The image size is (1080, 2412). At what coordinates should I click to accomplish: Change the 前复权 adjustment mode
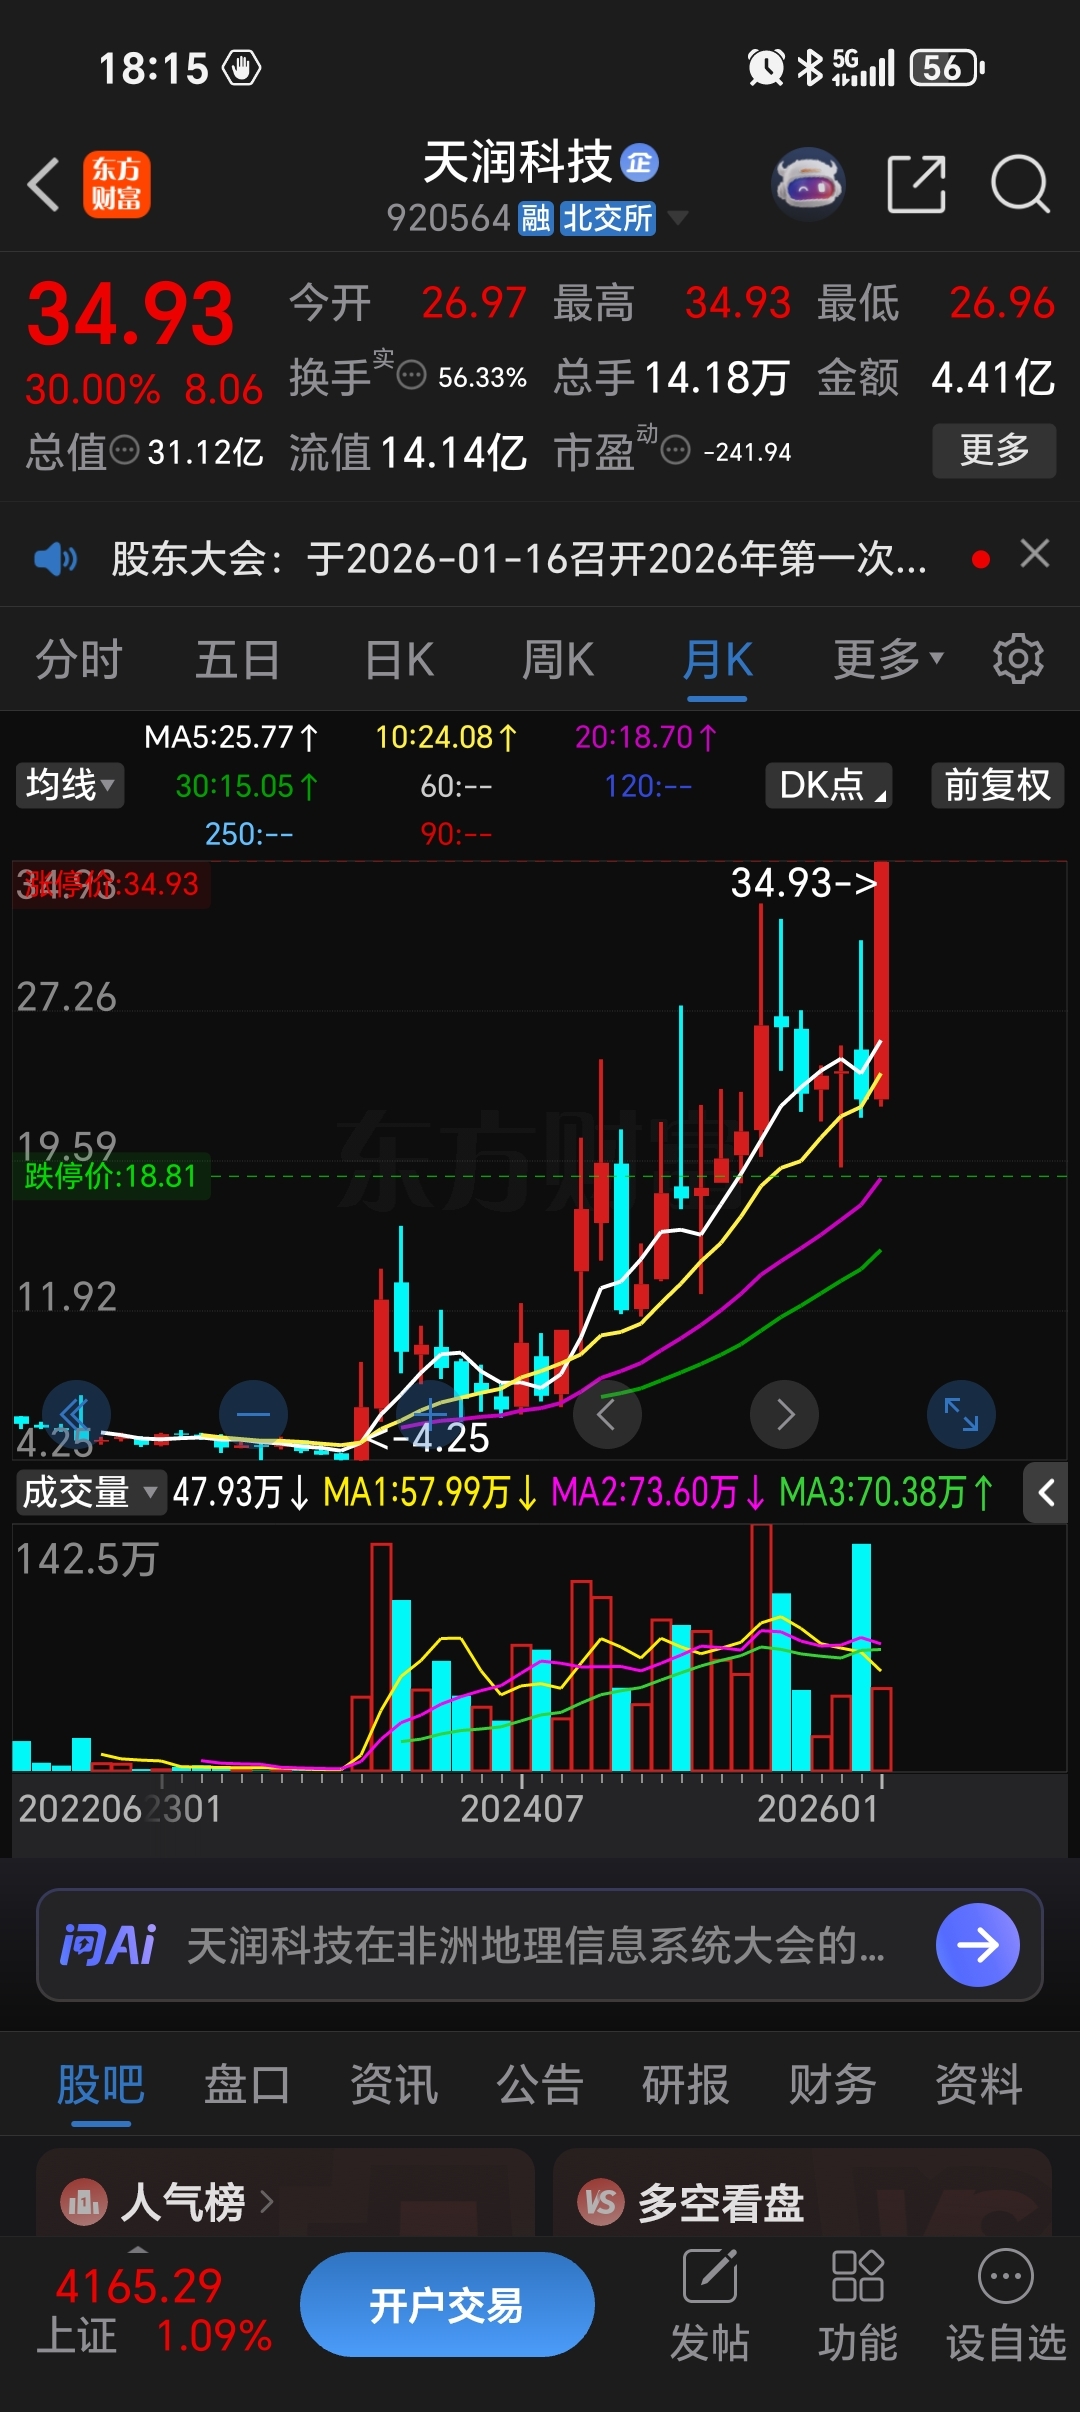[997, 785]
